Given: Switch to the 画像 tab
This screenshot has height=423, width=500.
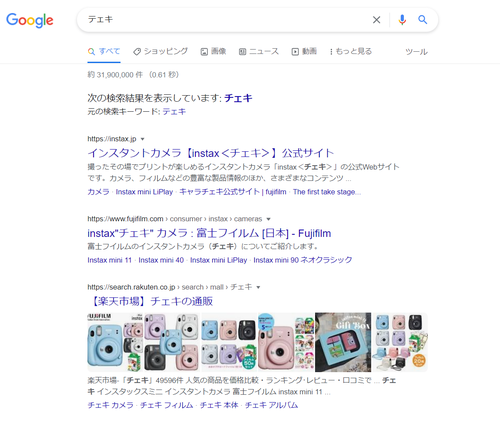Looking at the screenshot, I should [x=213, y=51].
